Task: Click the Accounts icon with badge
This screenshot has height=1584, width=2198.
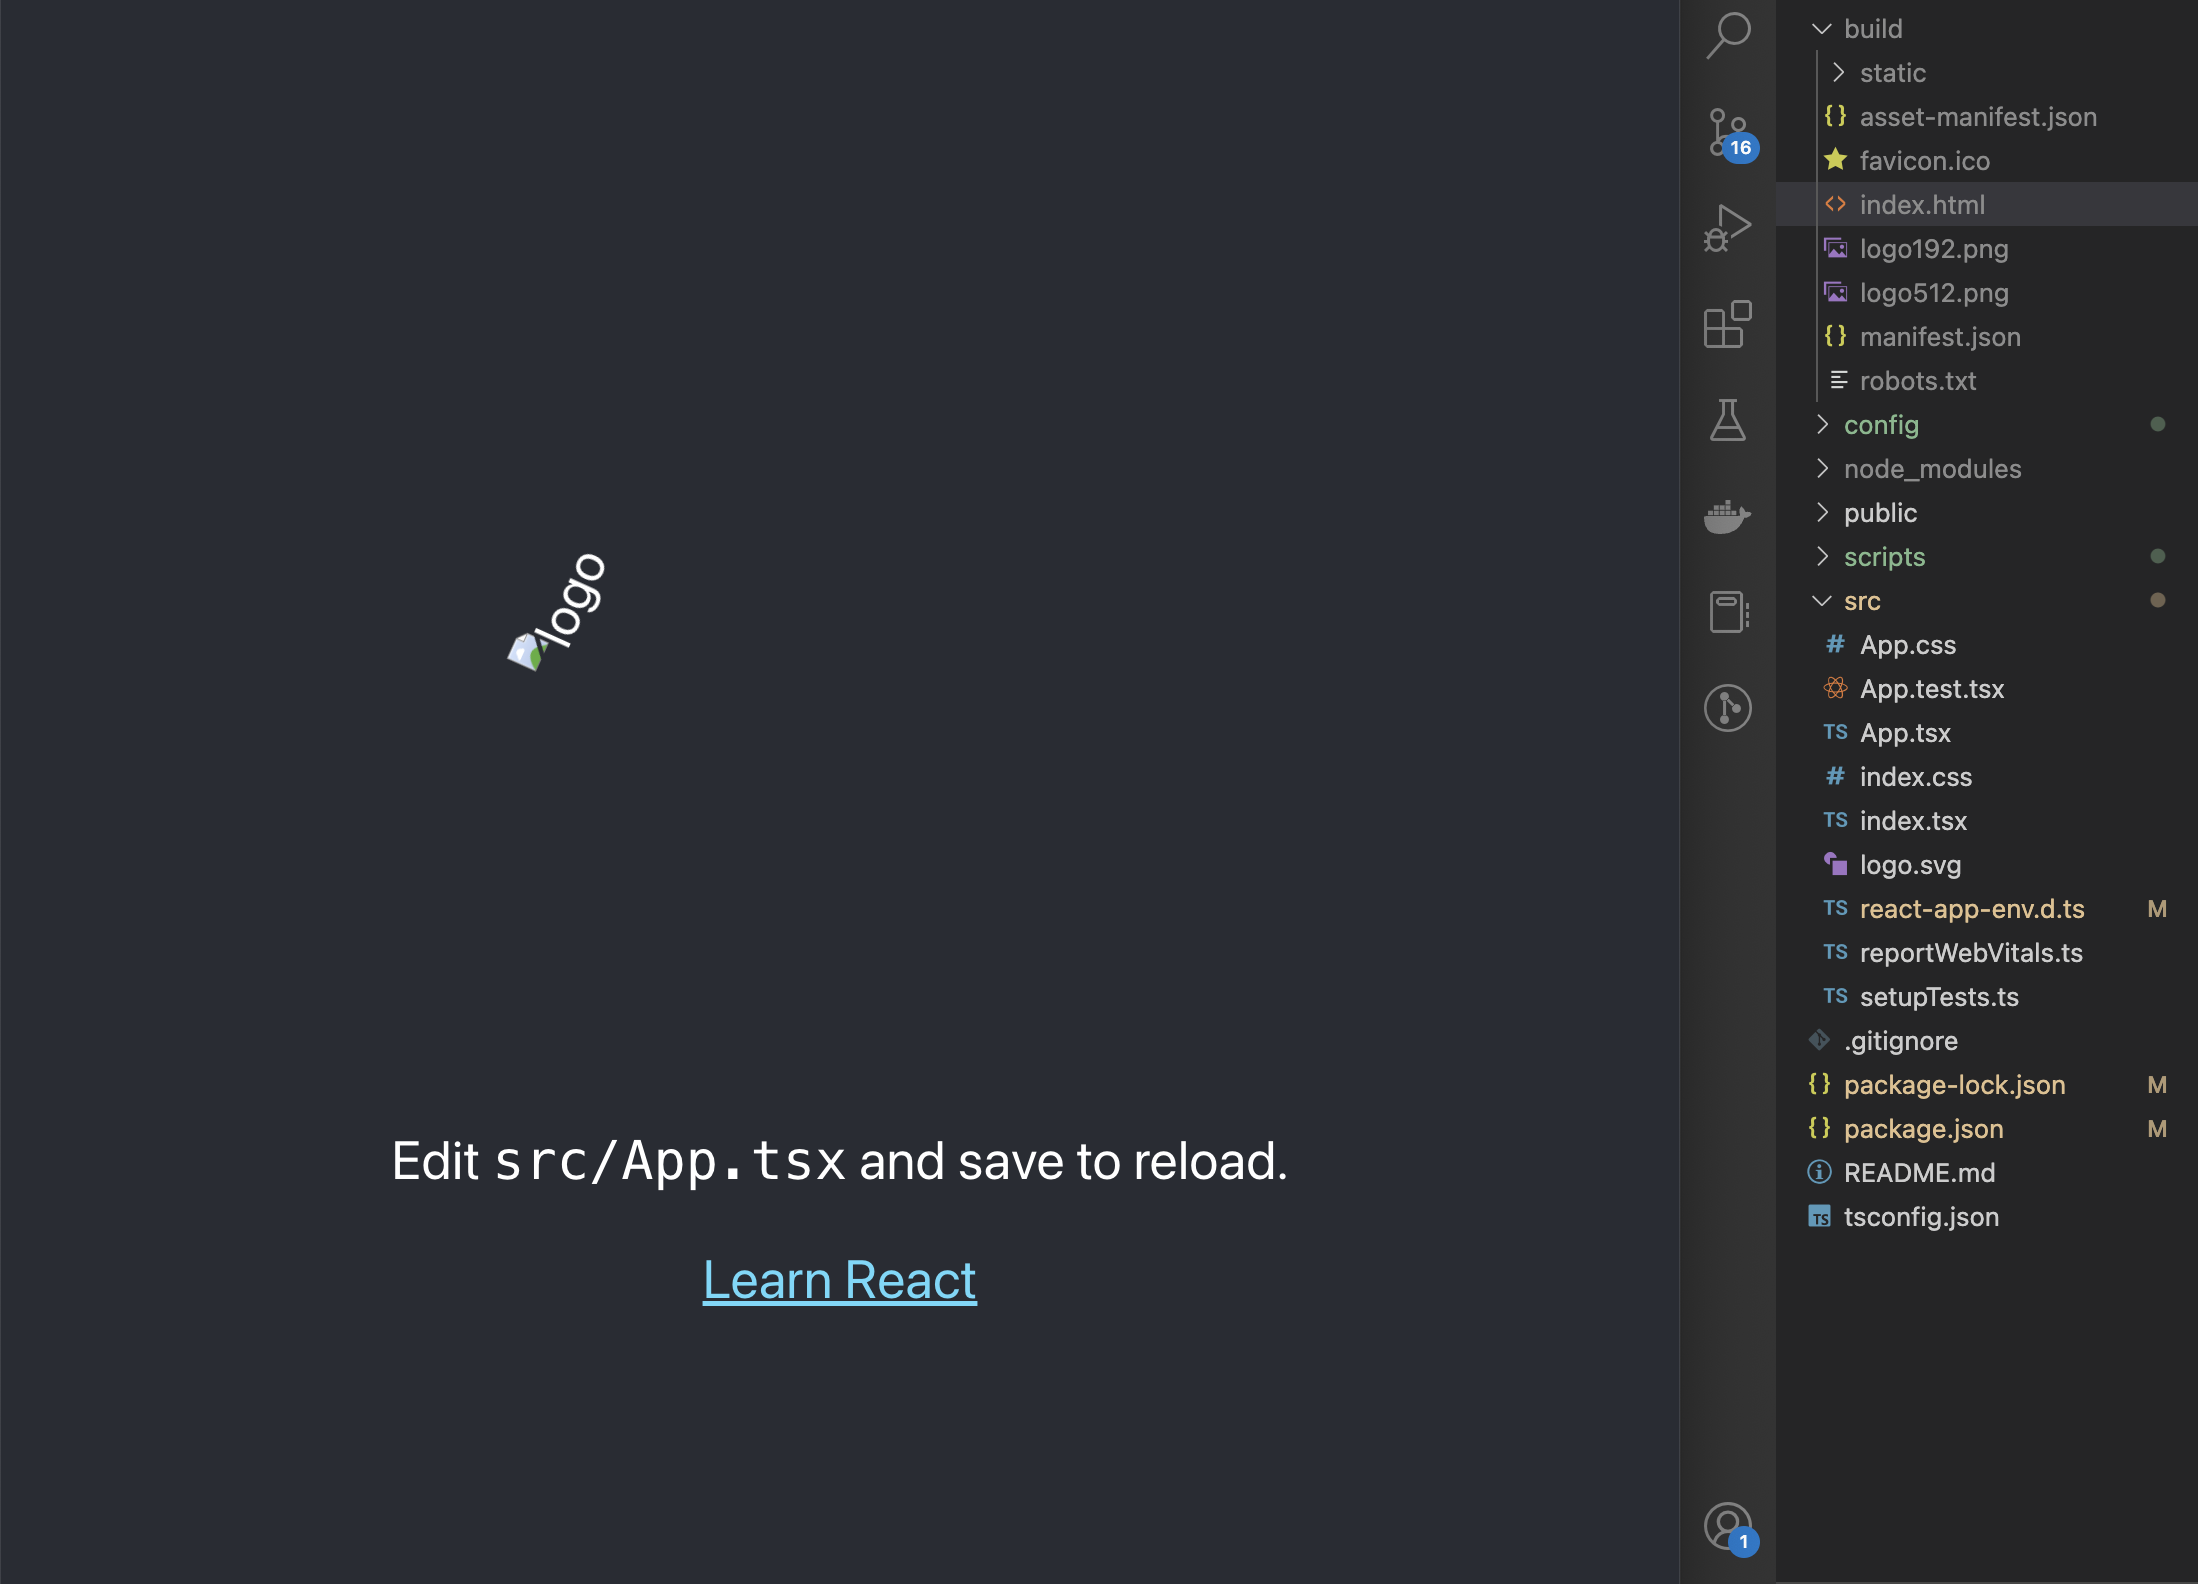Action: (1727, 1527)
